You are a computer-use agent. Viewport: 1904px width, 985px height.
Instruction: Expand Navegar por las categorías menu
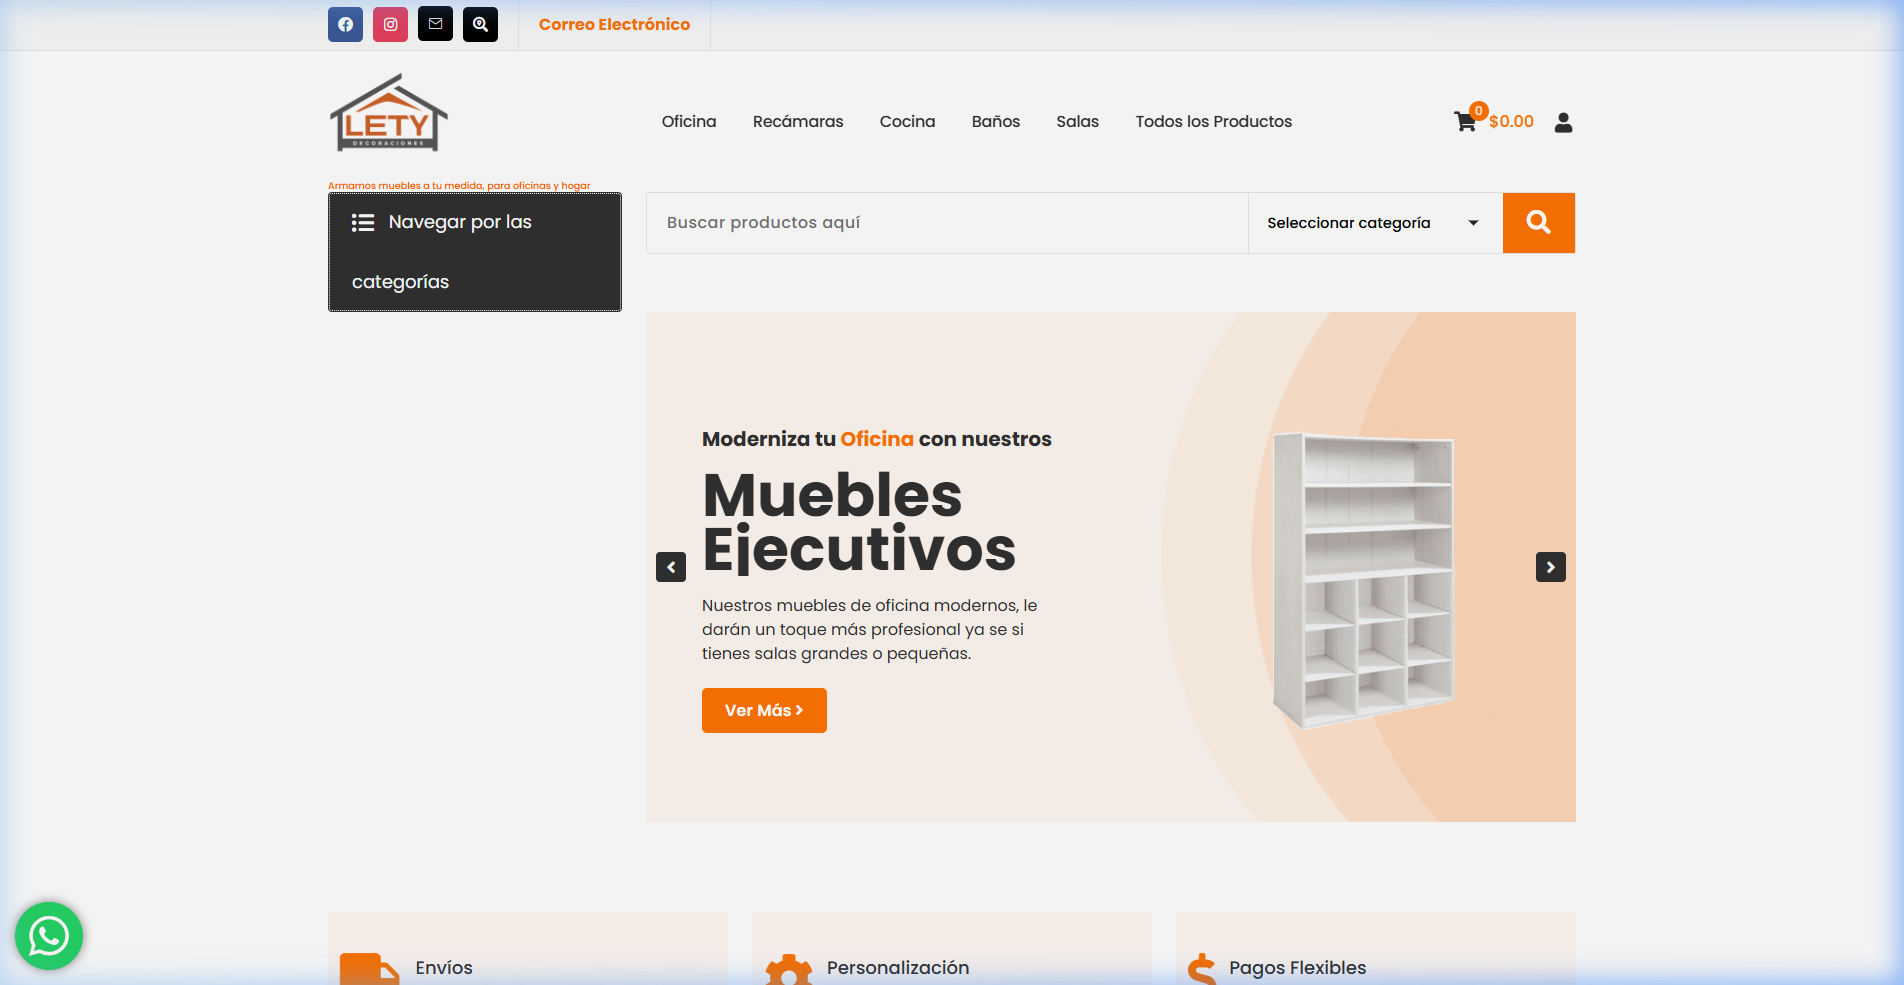(x=475, y=252)
